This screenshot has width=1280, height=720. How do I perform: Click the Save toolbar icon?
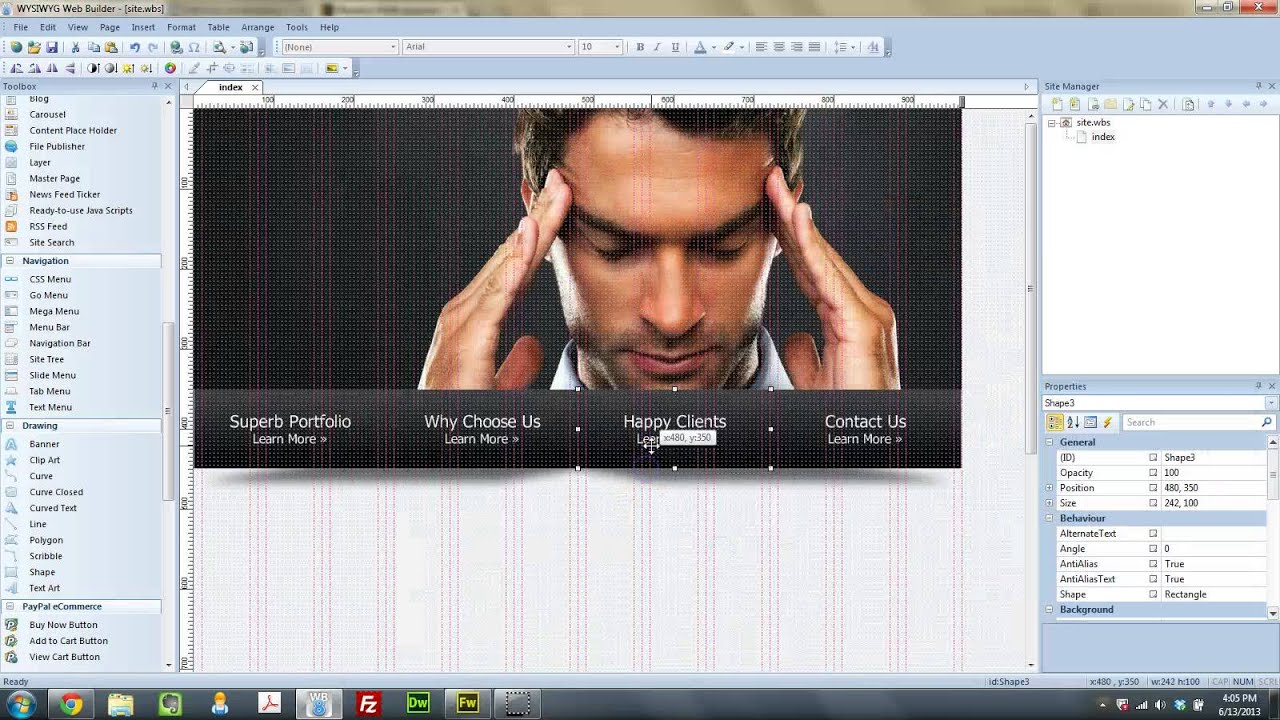click(52, 47)
